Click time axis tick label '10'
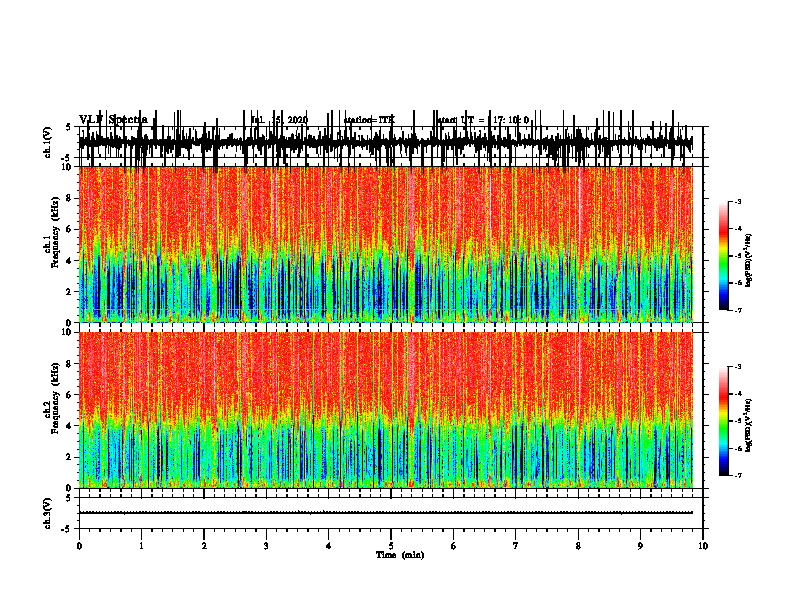The image size is (792, 612). point(703,546)
